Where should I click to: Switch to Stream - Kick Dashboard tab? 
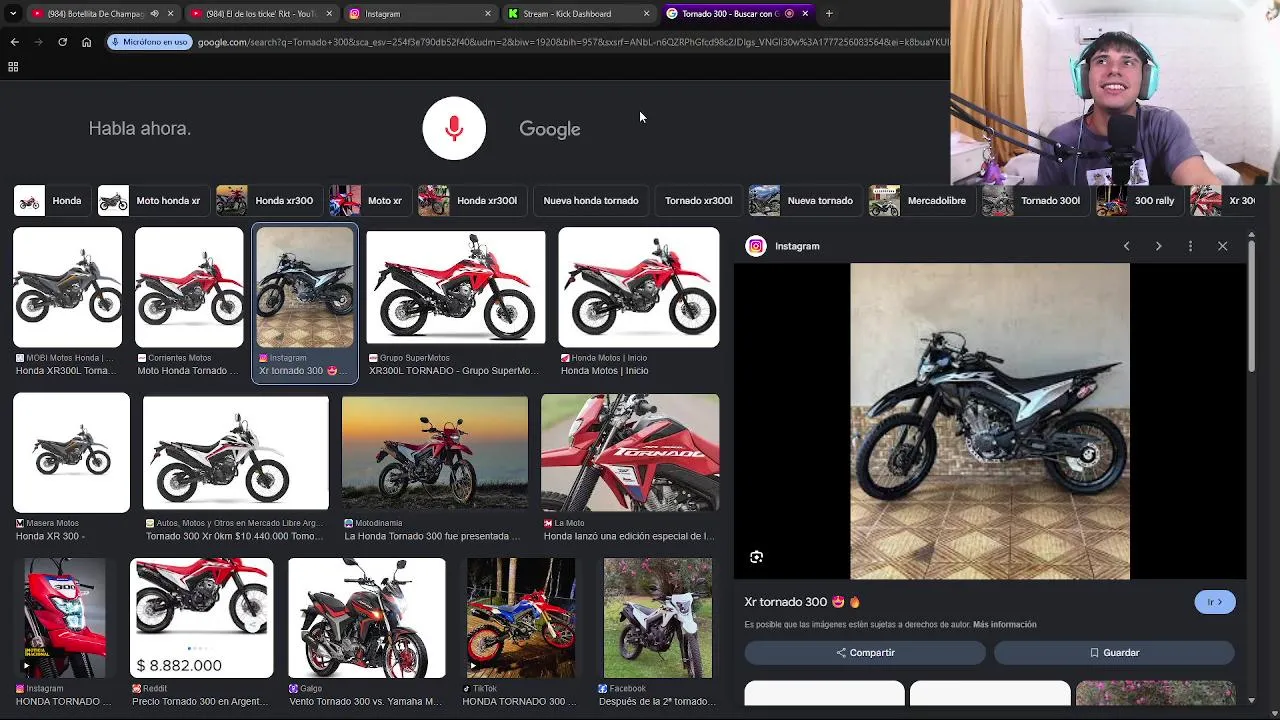pyautogui.click(x=578, y=14)
